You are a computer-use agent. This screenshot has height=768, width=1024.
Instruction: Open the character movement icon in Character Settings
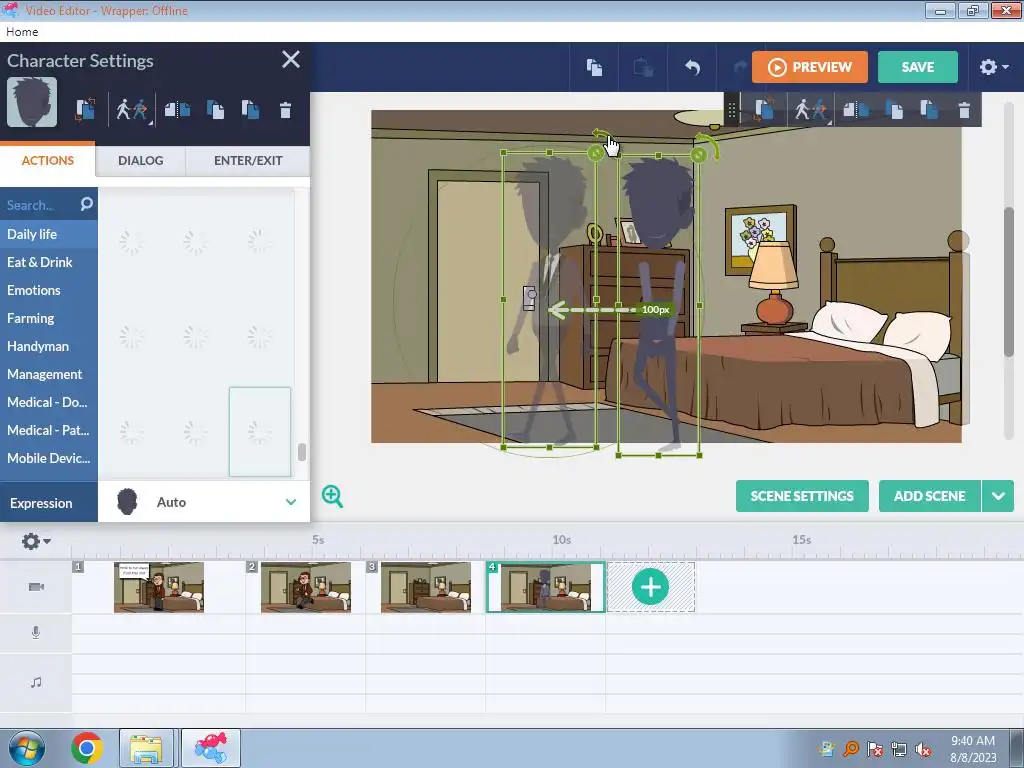(x=132, y=109)
